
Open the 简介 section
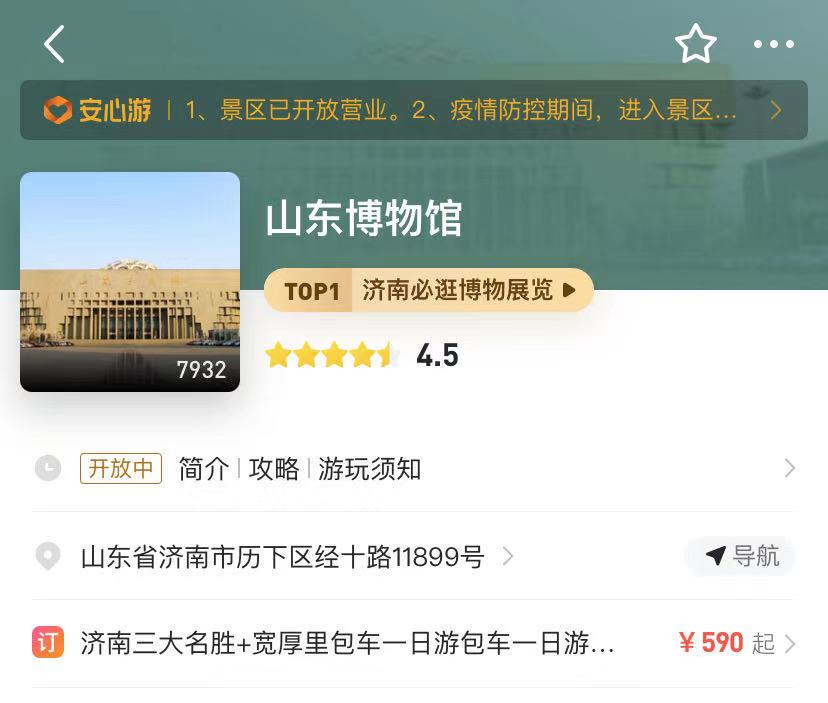204,468
